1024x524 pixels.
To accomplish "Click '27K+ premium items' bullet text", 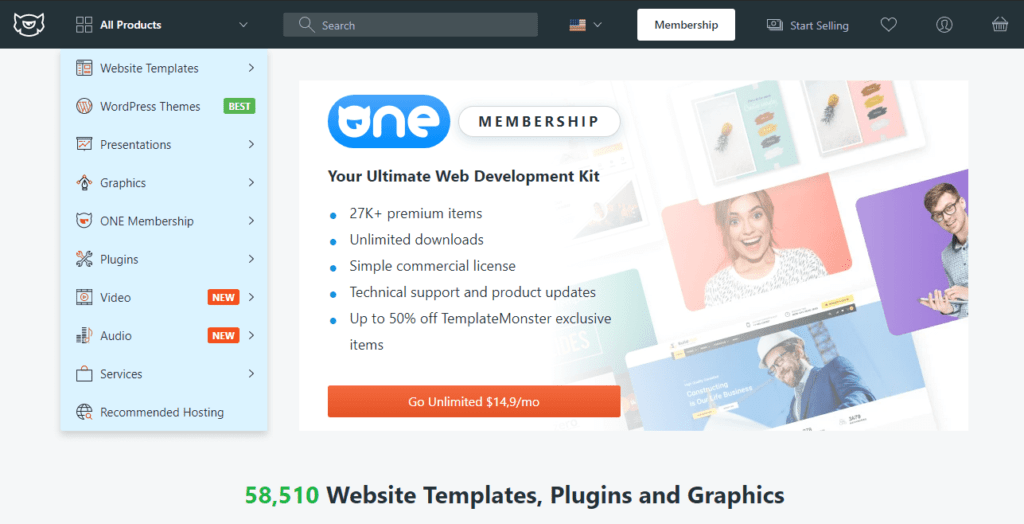I will coord(416,214).
